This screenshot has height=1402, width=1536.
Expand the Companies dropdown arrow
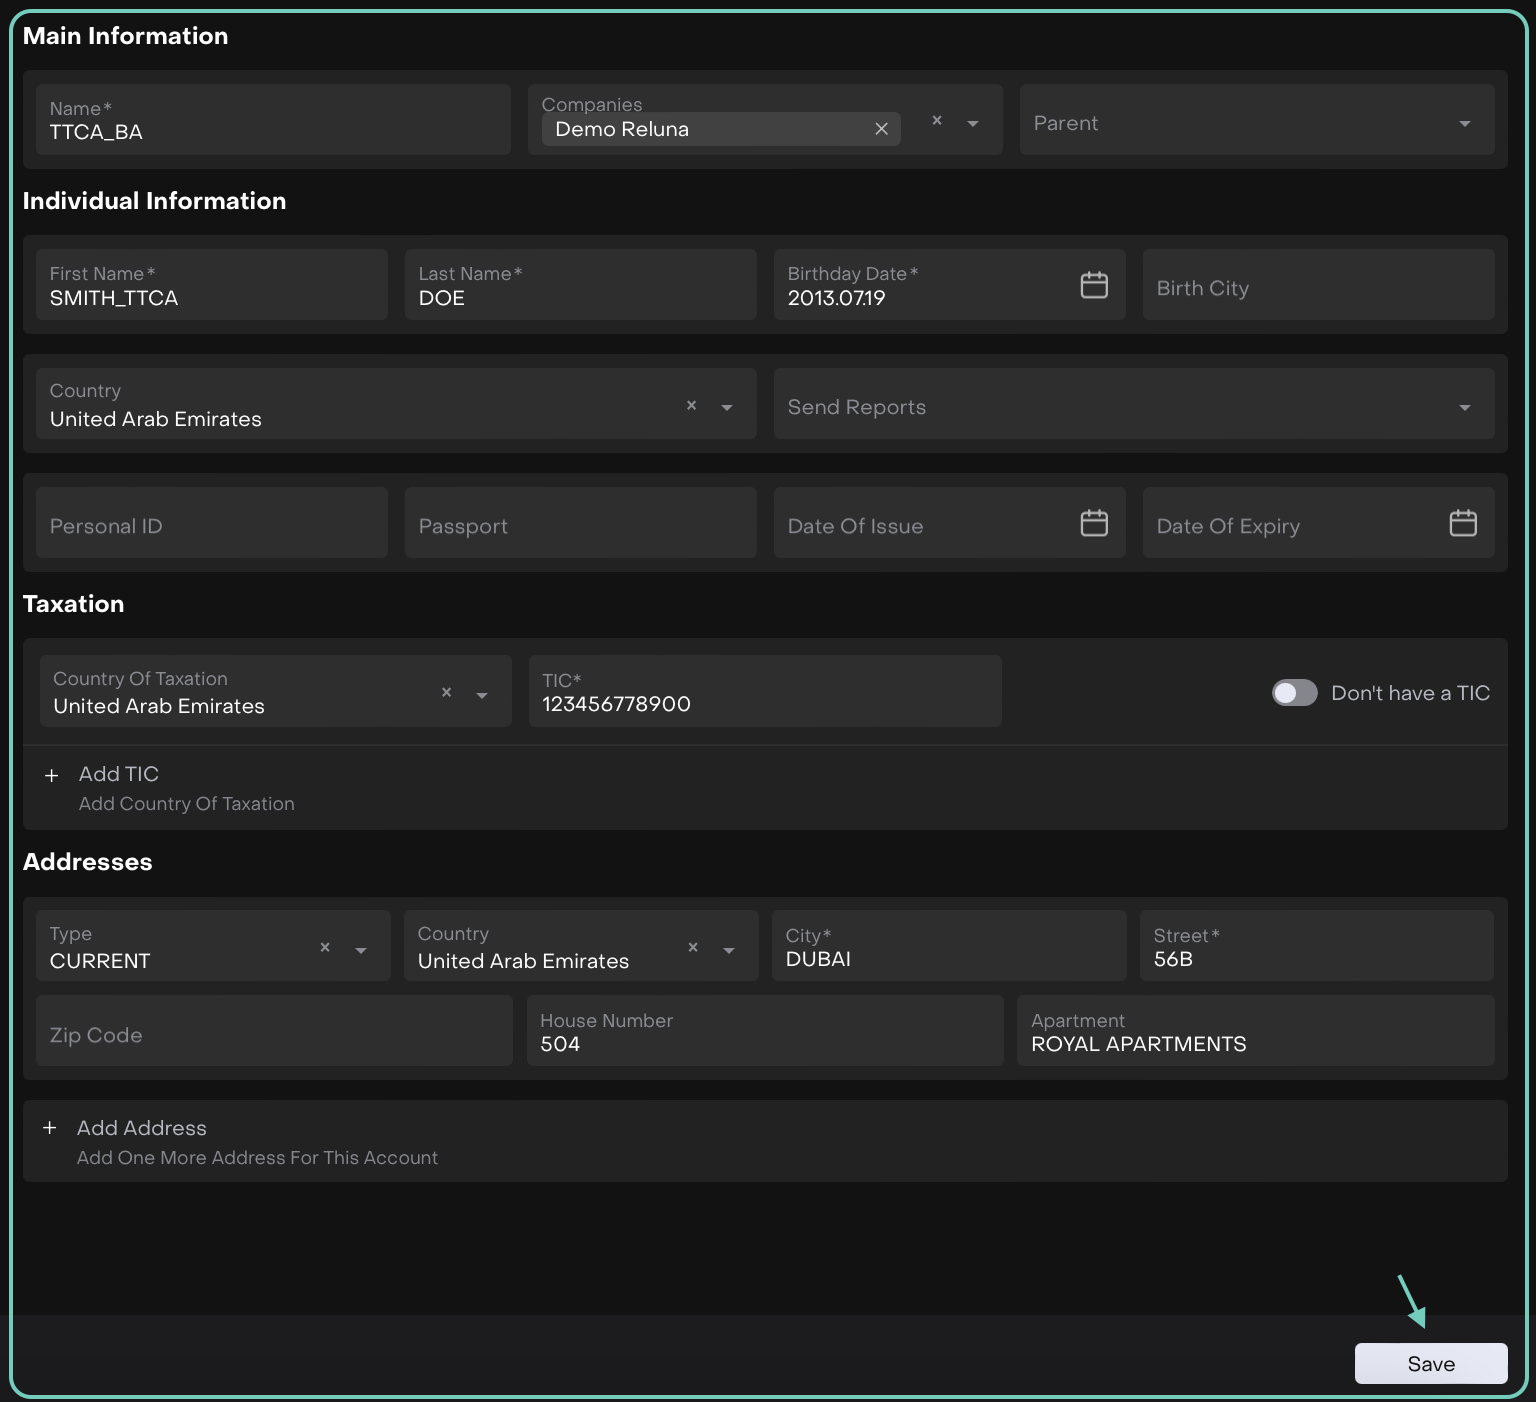(973, 124)
